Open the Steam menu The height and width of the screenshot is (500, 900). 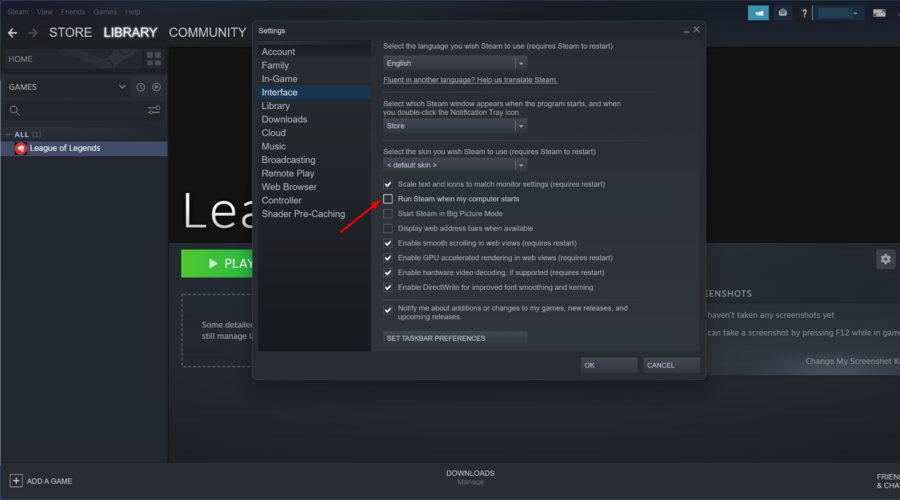pyautogui.click(x=18, y=11)
